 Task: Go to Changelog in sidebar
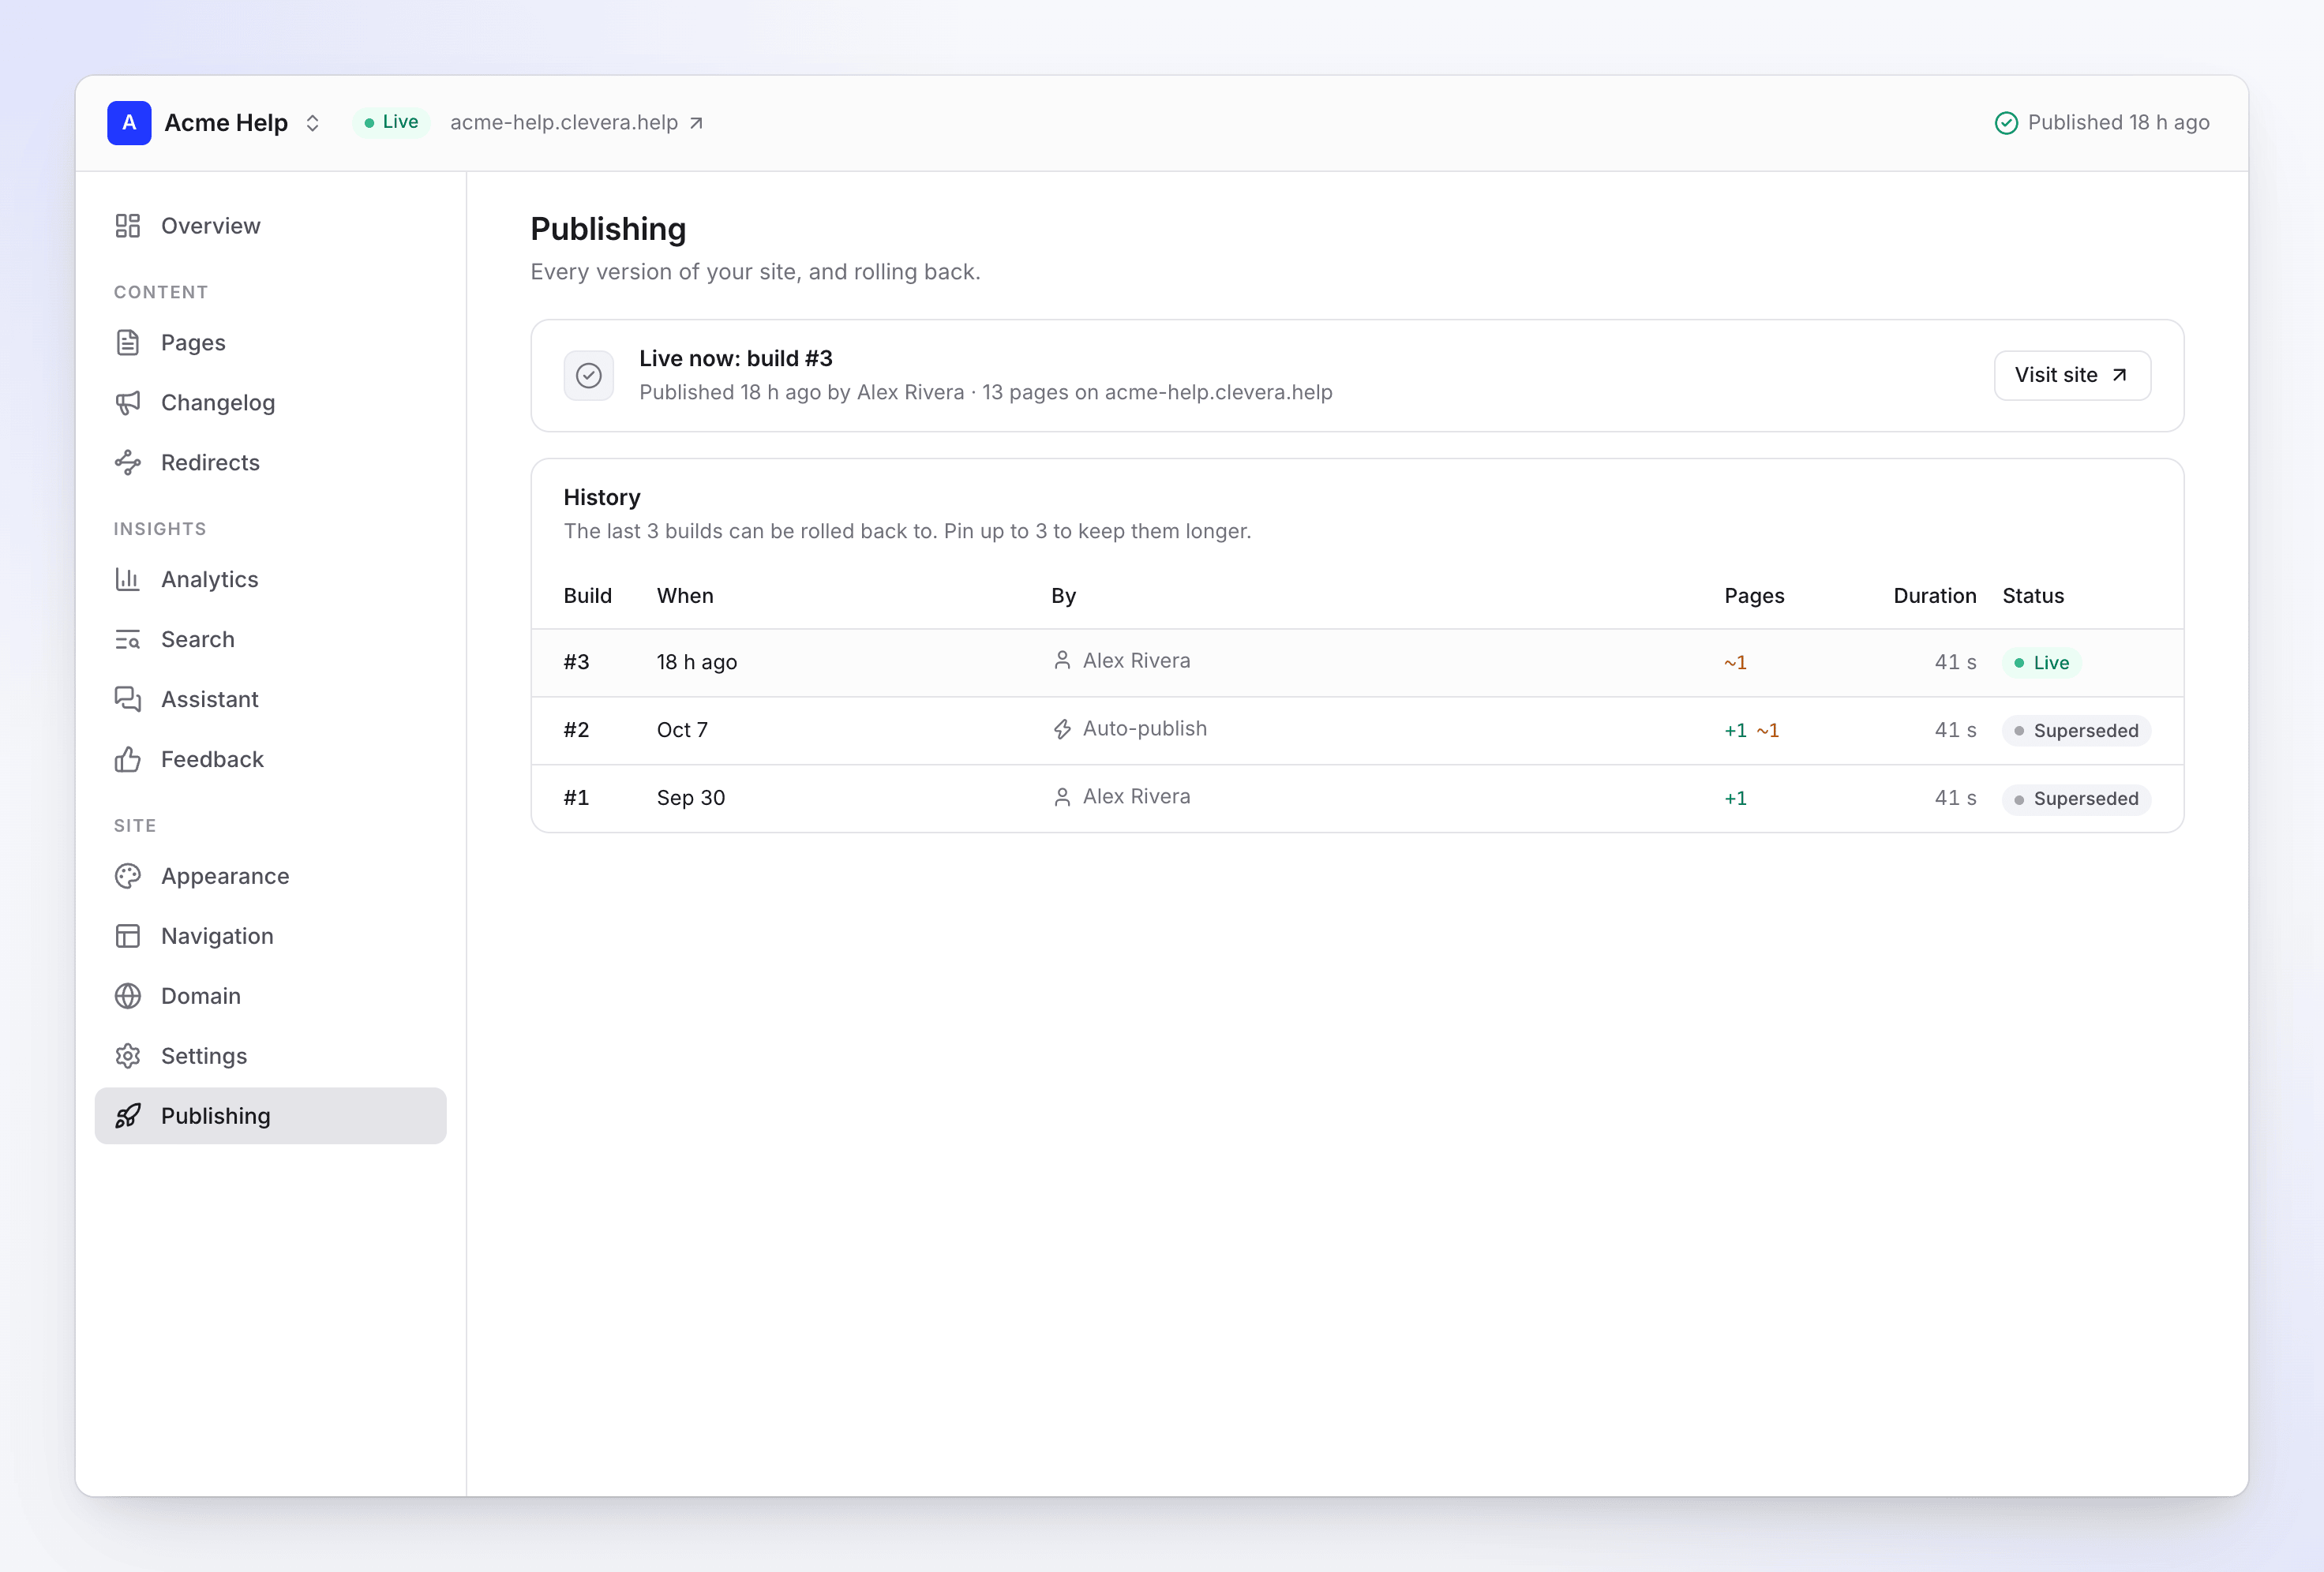[x=271, y=403]
